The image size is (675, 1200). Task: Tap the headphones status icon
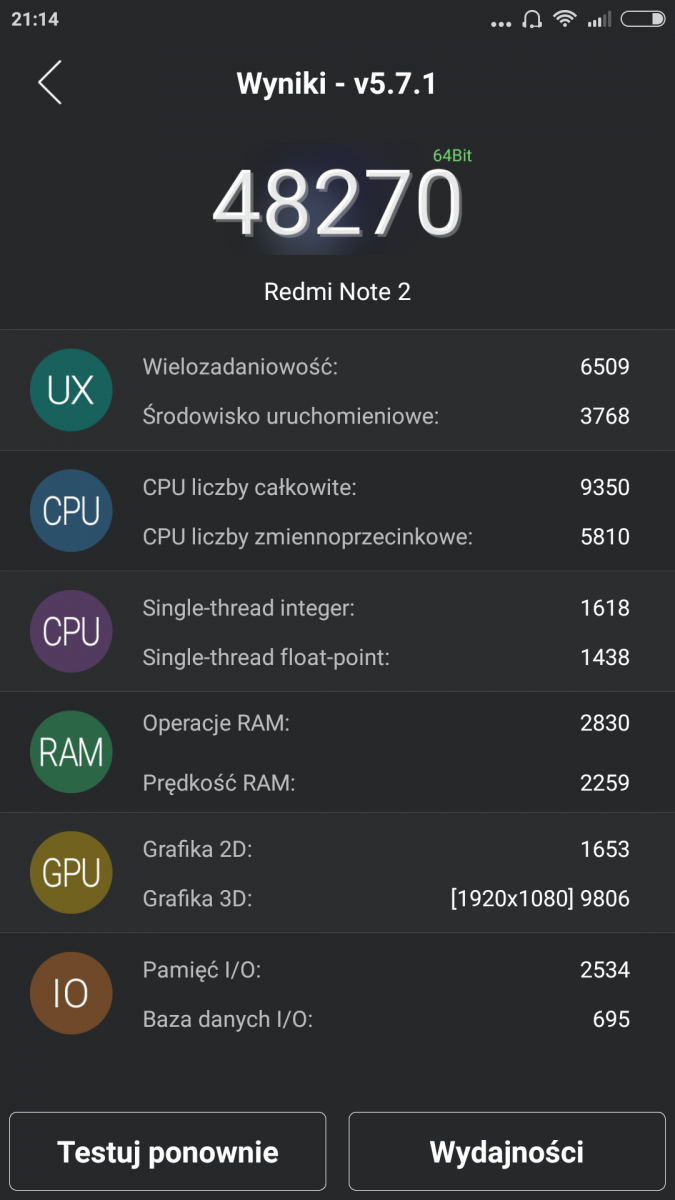point(532,19)
